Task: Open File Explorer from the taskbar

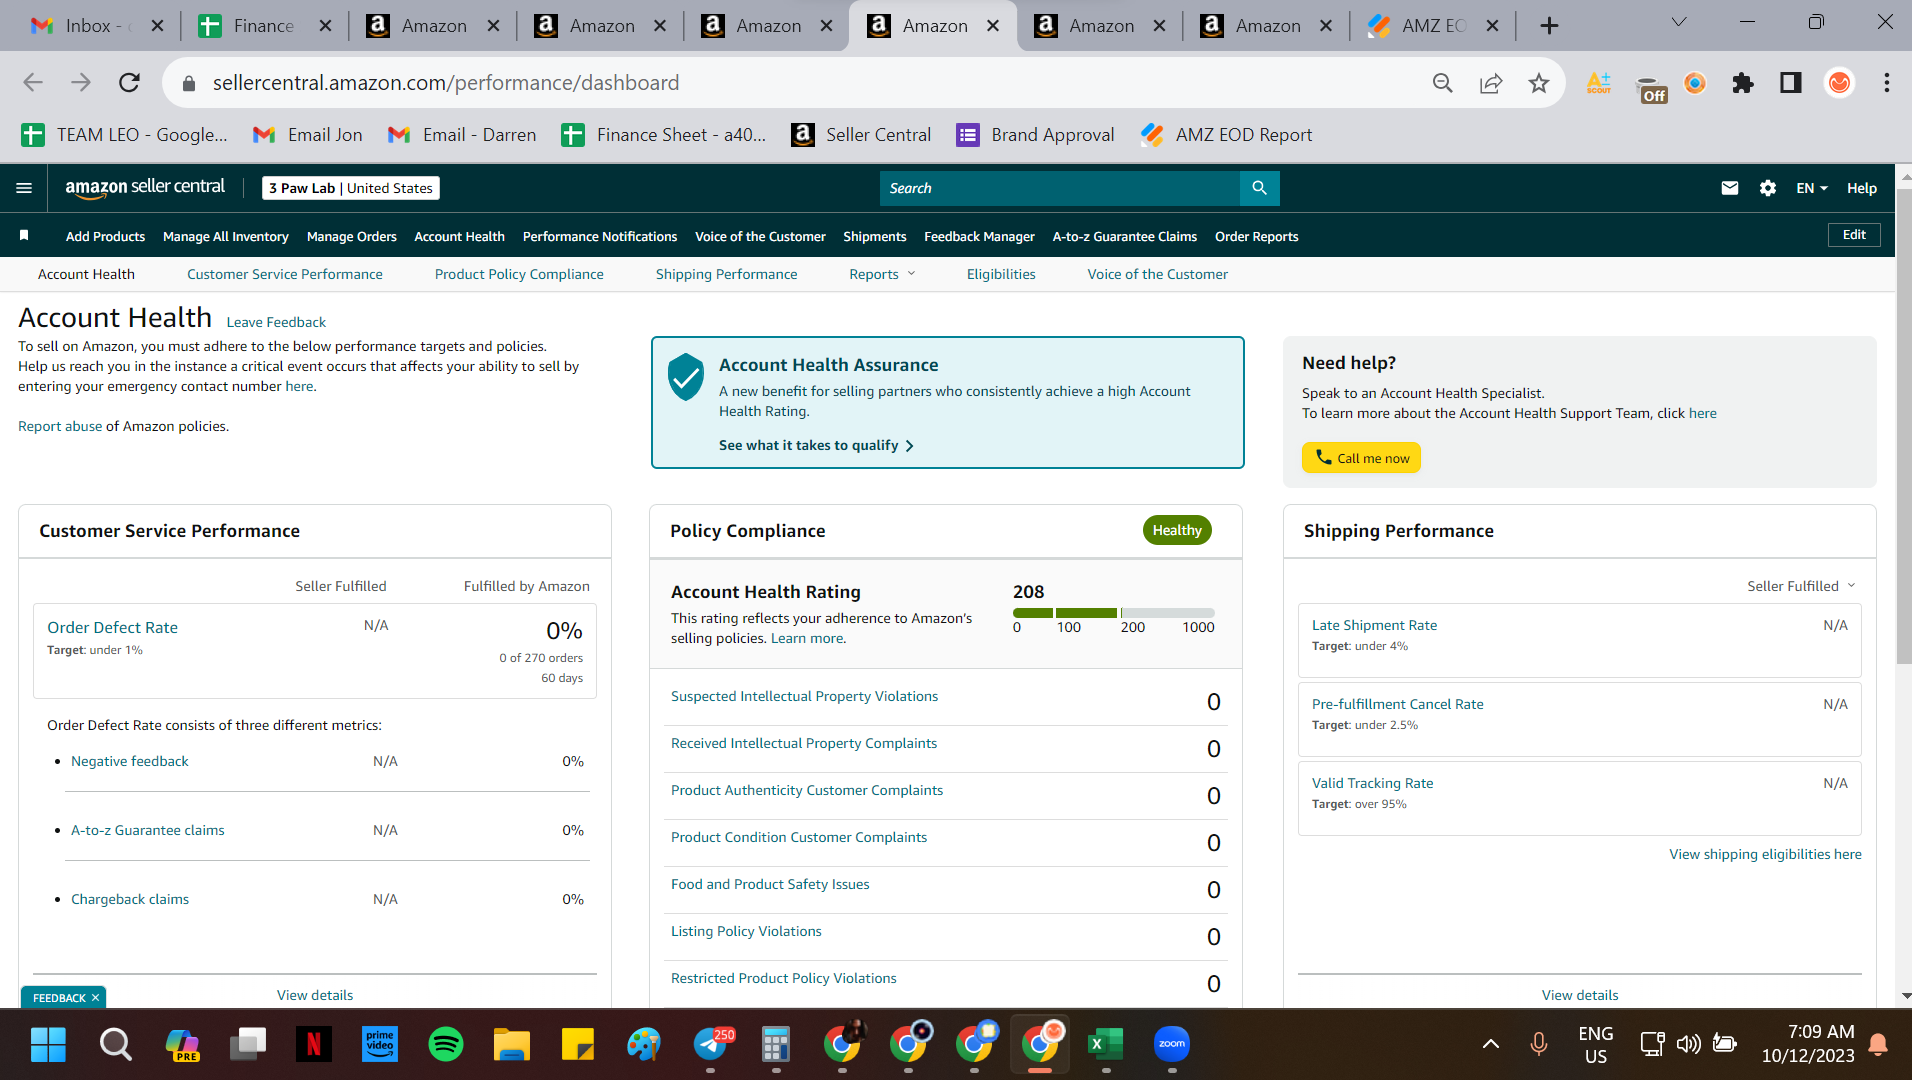Action: [512, 1045]
